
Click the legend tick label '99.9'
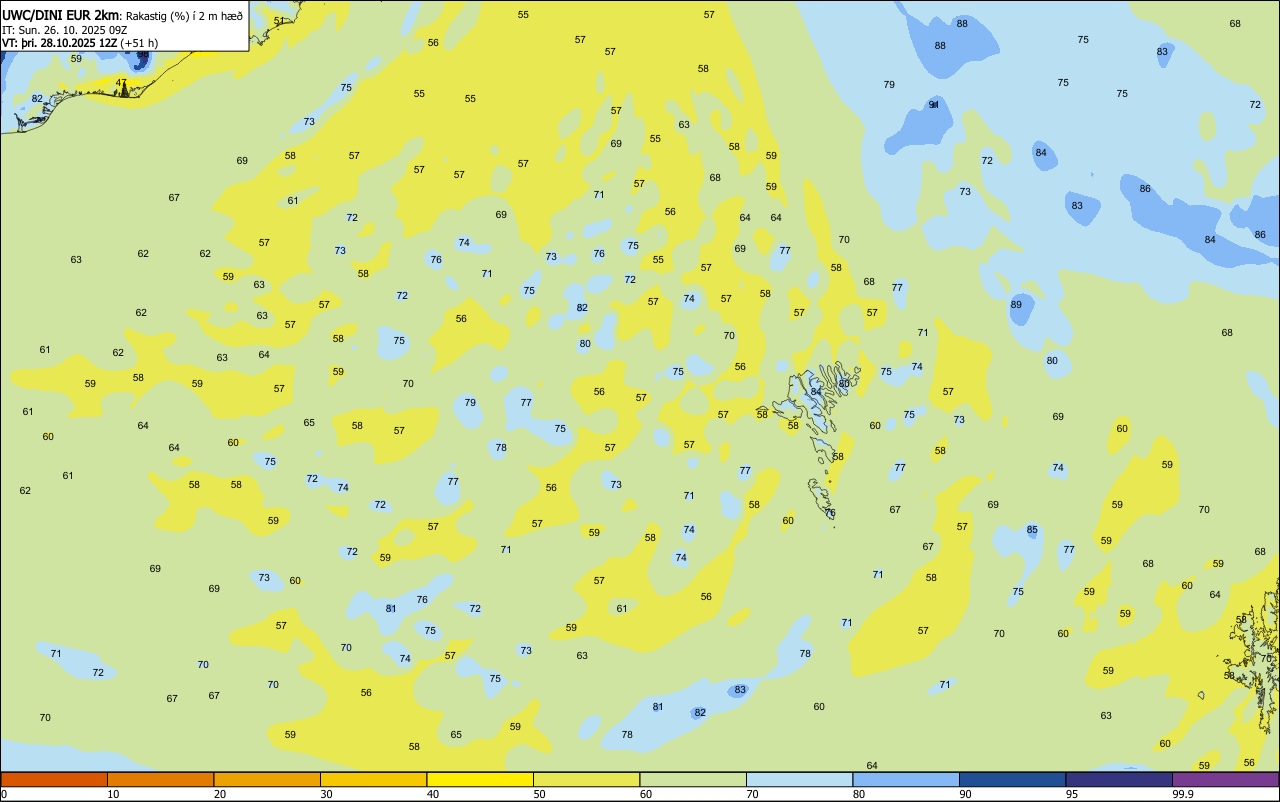(1183, 794)
